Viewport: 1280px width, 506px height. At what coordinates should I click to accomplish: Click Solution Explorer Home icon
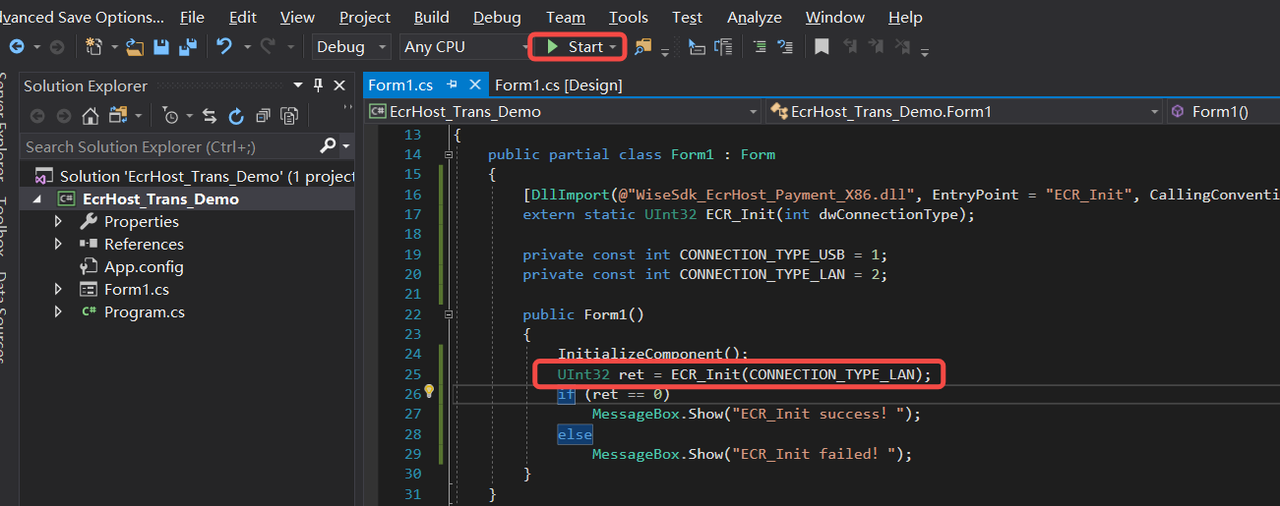click(x=90, y=116)
